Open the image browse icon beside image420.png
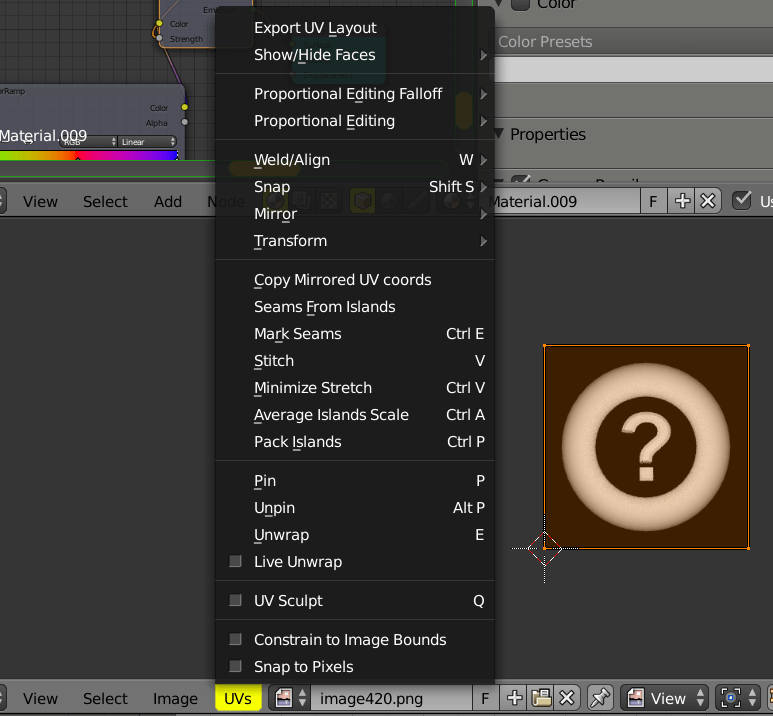Image resolution: width=773 pixels, height=716 pixels. [x=290, y=698]
